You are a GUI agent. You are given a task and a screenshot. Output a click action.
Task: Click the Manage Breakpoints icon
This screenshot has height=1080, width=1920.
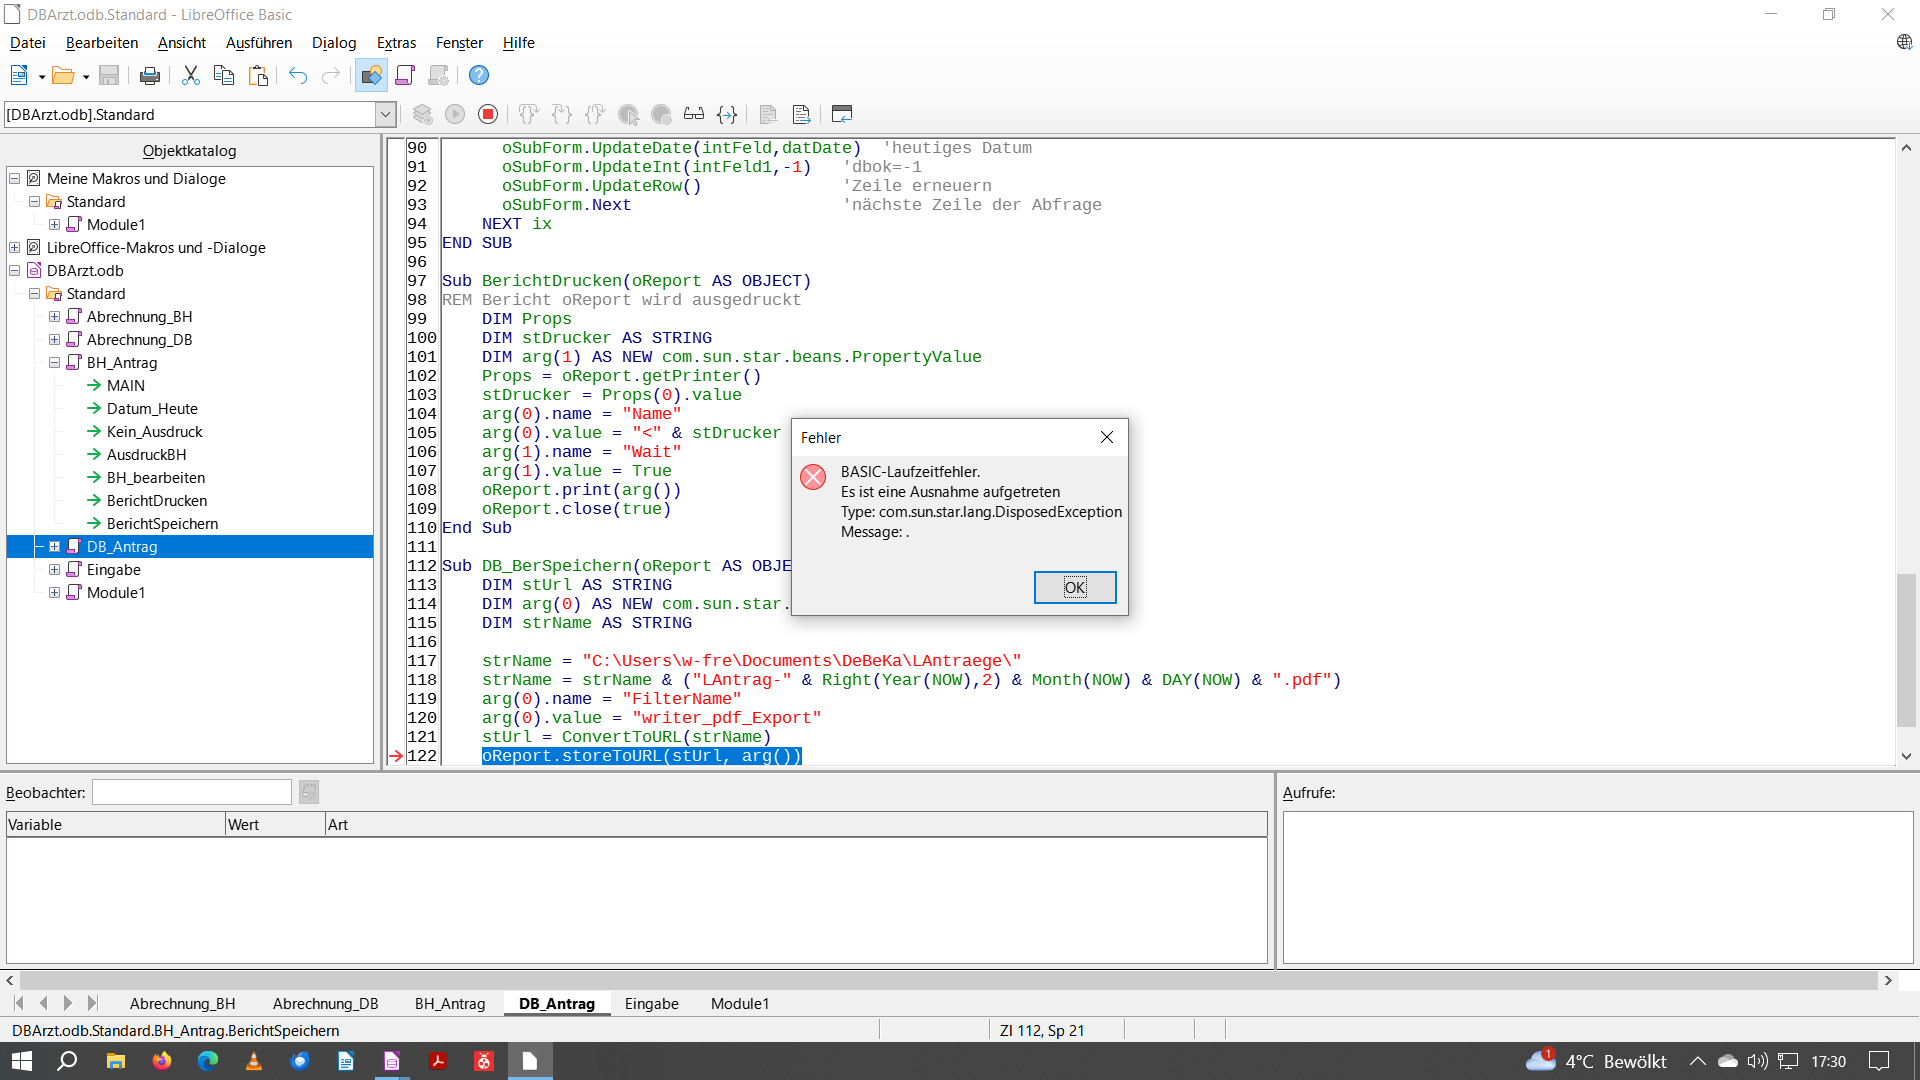661,114
